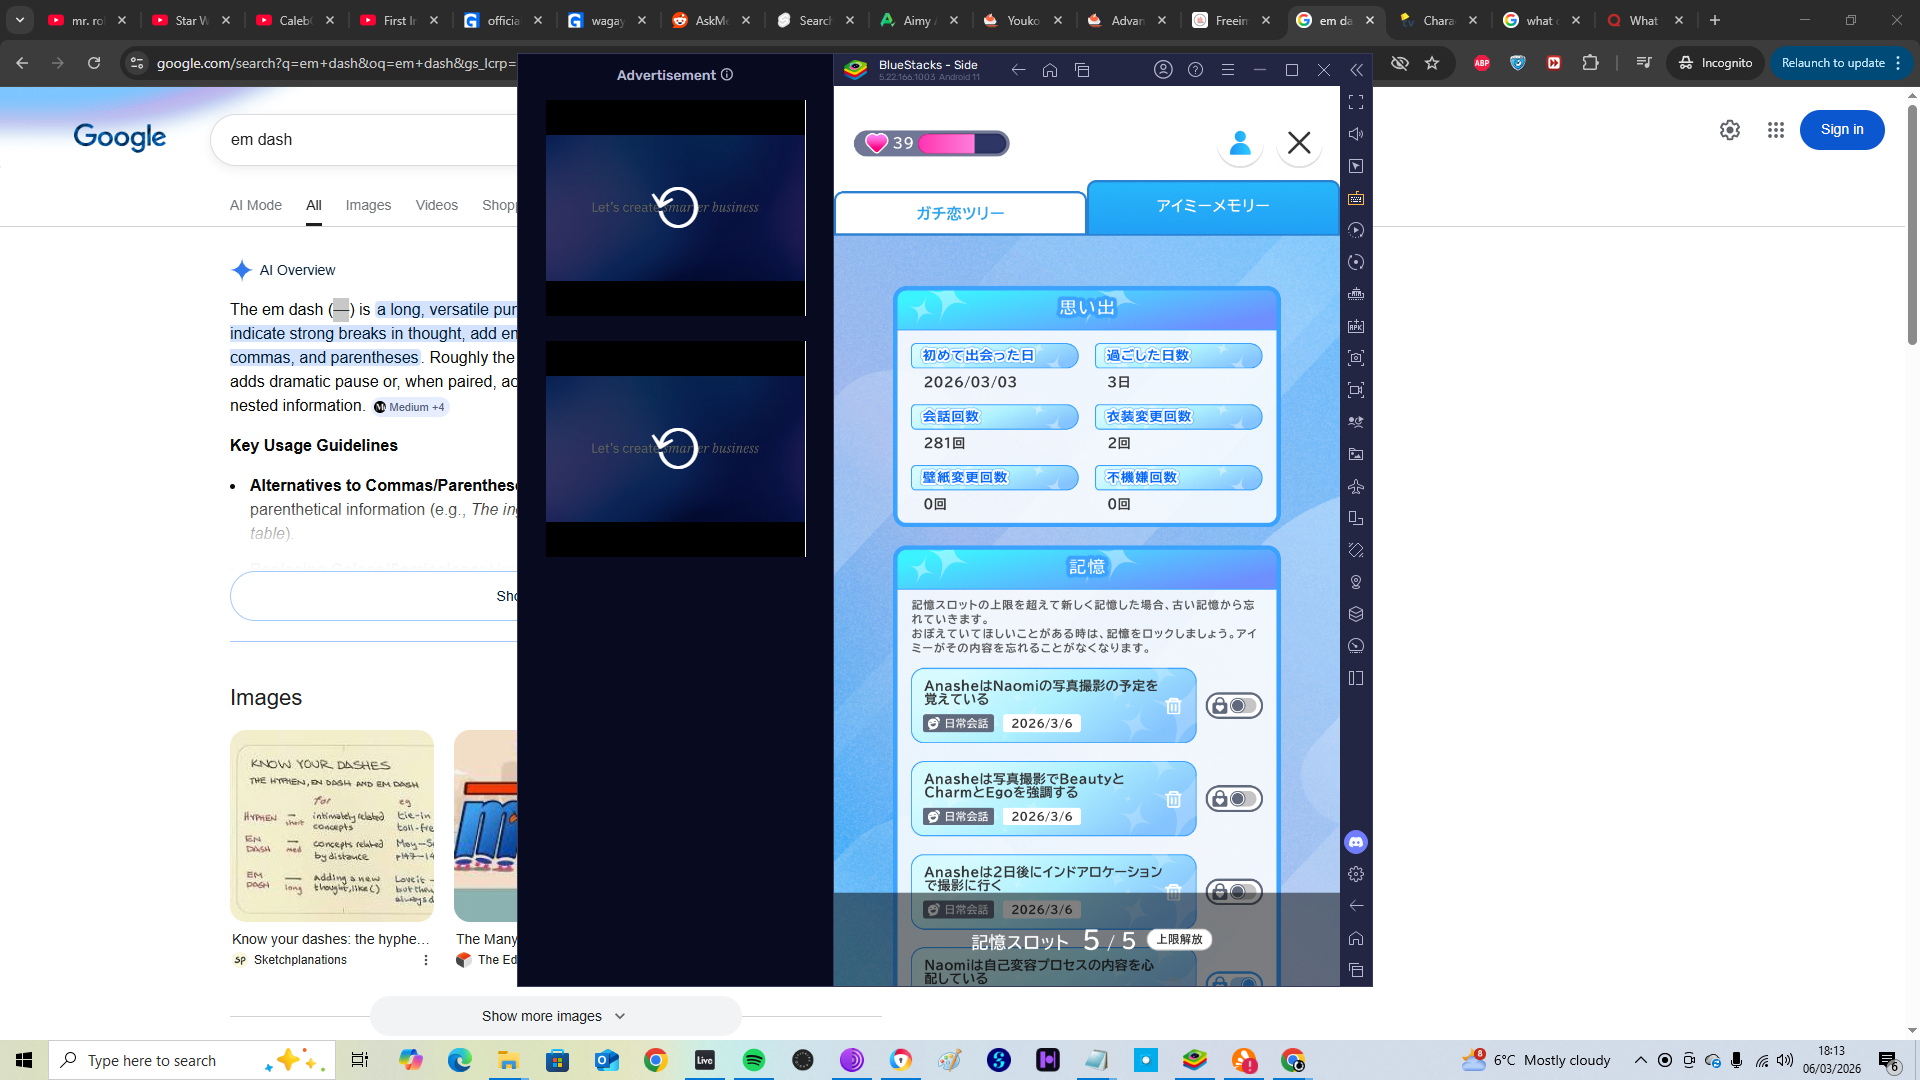This screenshot has height=1080, width=1920.
Task: Open BlueStacks hamburger menu
Action: pyautogui.click(x=1228, y=70)
